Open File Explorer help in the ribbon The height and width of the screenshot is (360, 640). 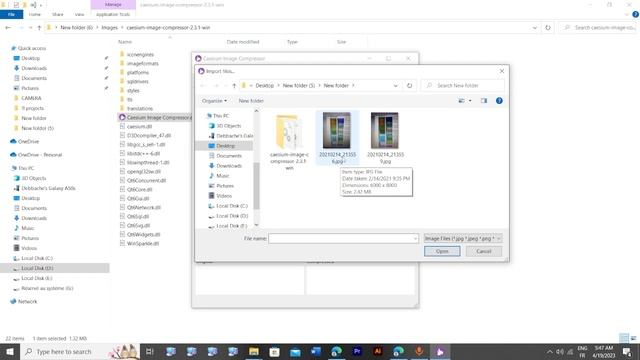pyautogui.click(x=636, y=14)
